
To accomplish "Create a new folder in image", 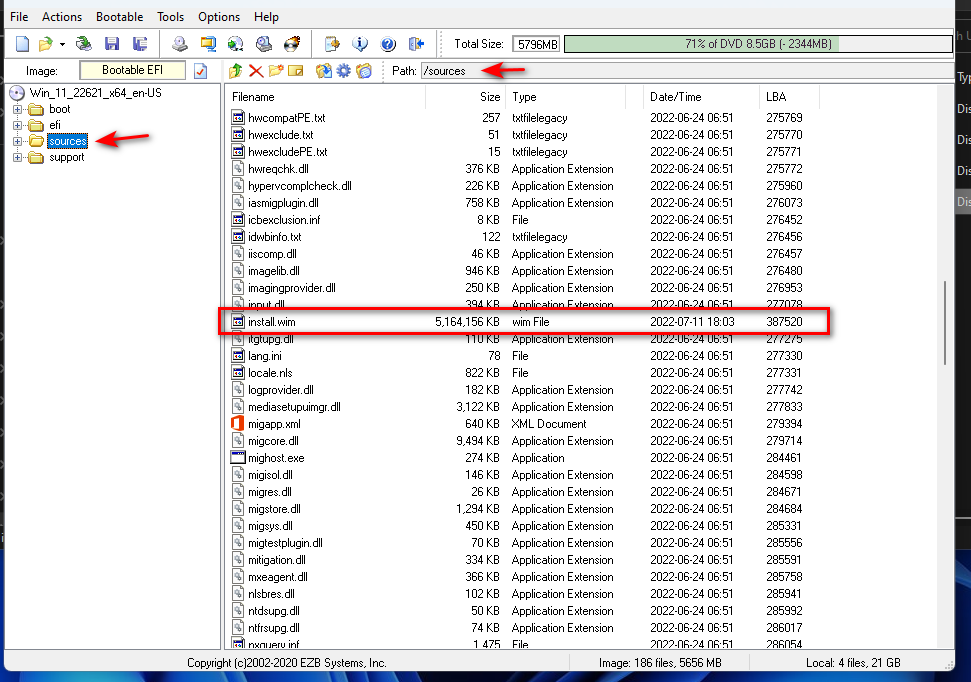I will (x=276, y=71).
